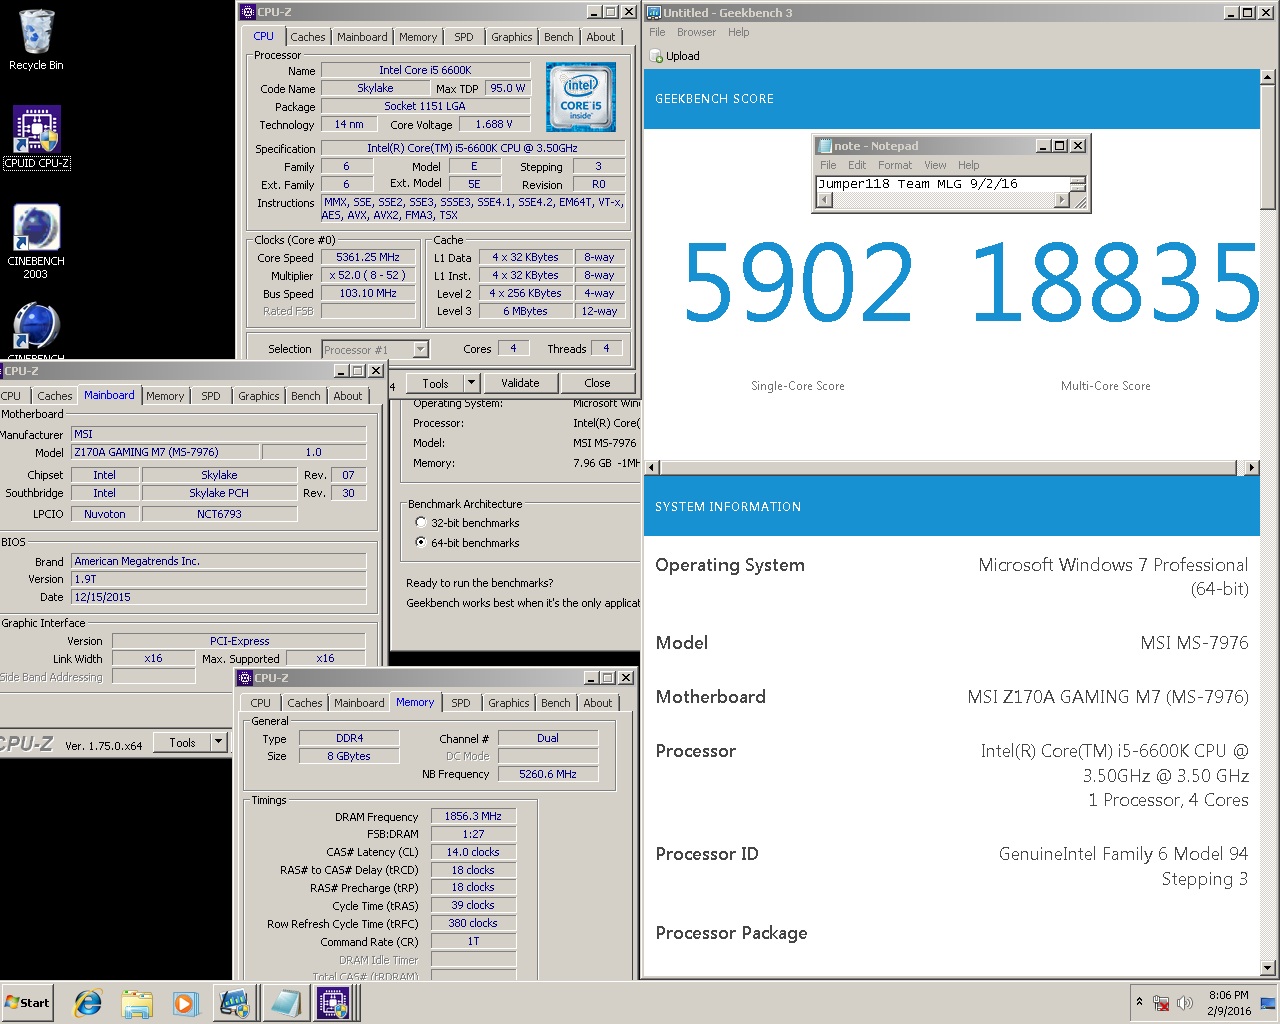1280x1024 pixels.
Task: Click the Geekbench vertical scrollbar down arrow
Action: 1268,968
